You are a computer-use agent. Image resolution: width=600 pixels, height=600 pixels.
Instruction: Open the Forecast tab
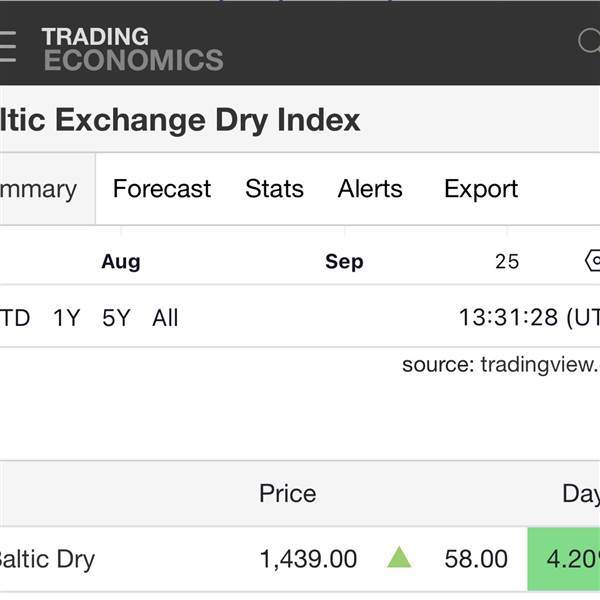tap(162, 189)
